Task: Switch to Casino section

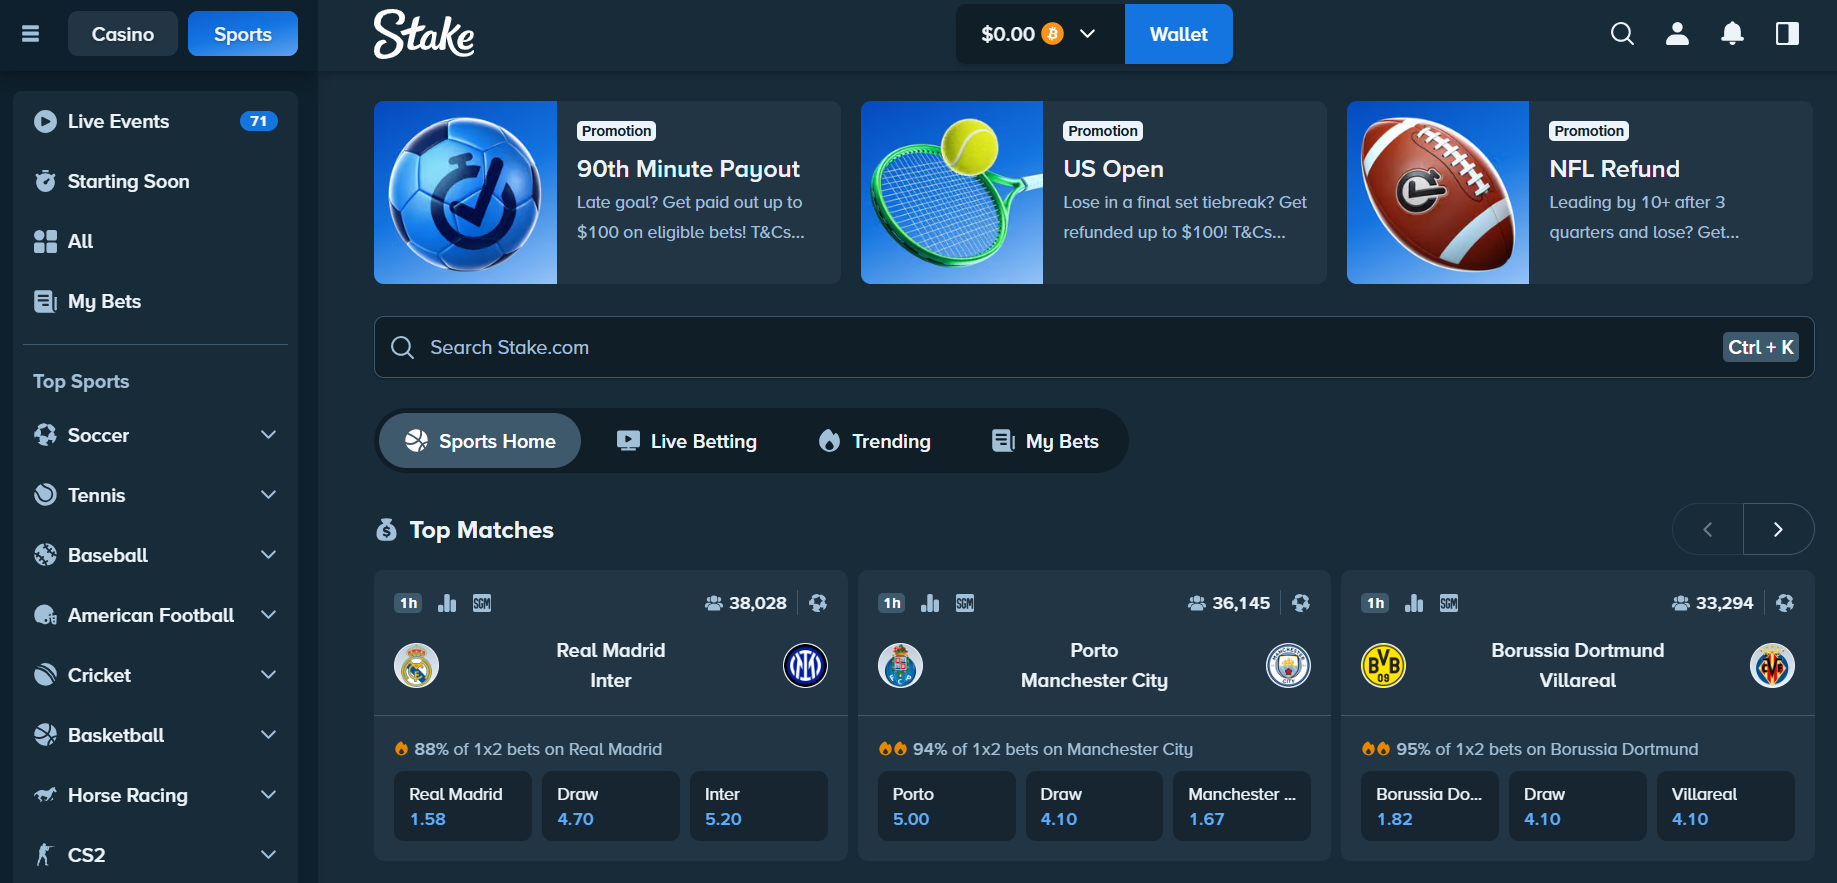Action: [123, 34]
